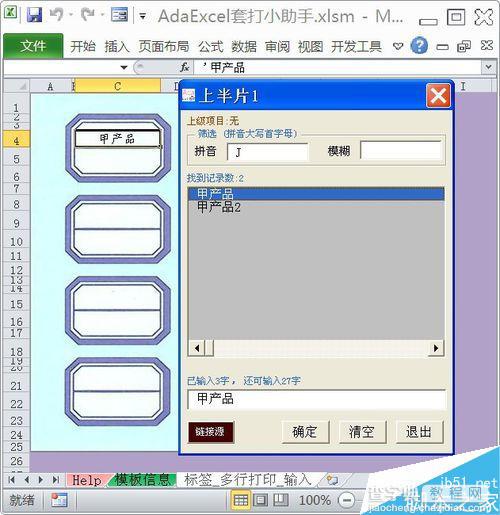500x515 pixels.
Task: Go to the first sheet tab arrow
Action: click(12, 480)
